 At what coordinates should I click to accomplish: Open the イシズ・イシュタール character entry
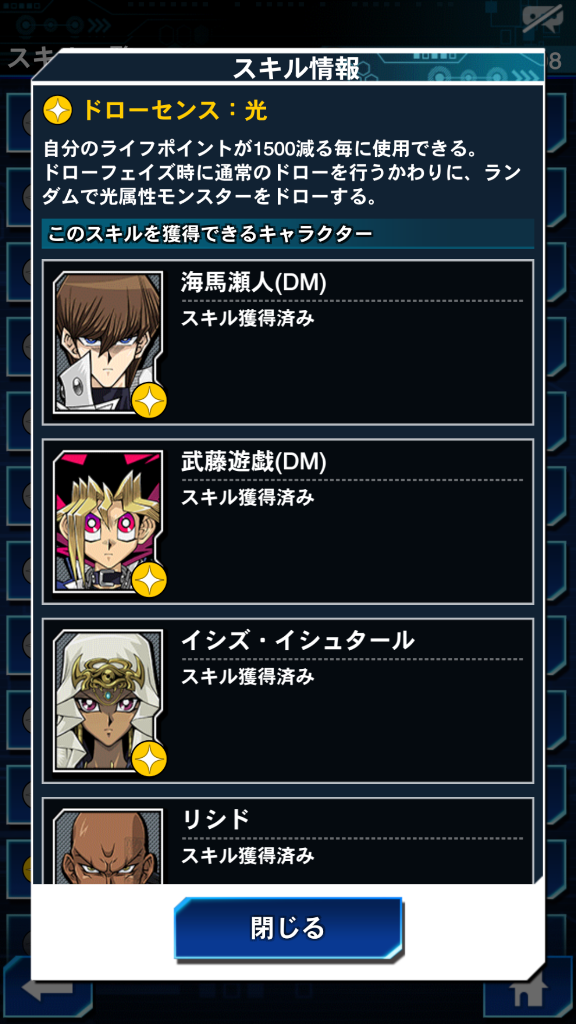click(288, 700)
